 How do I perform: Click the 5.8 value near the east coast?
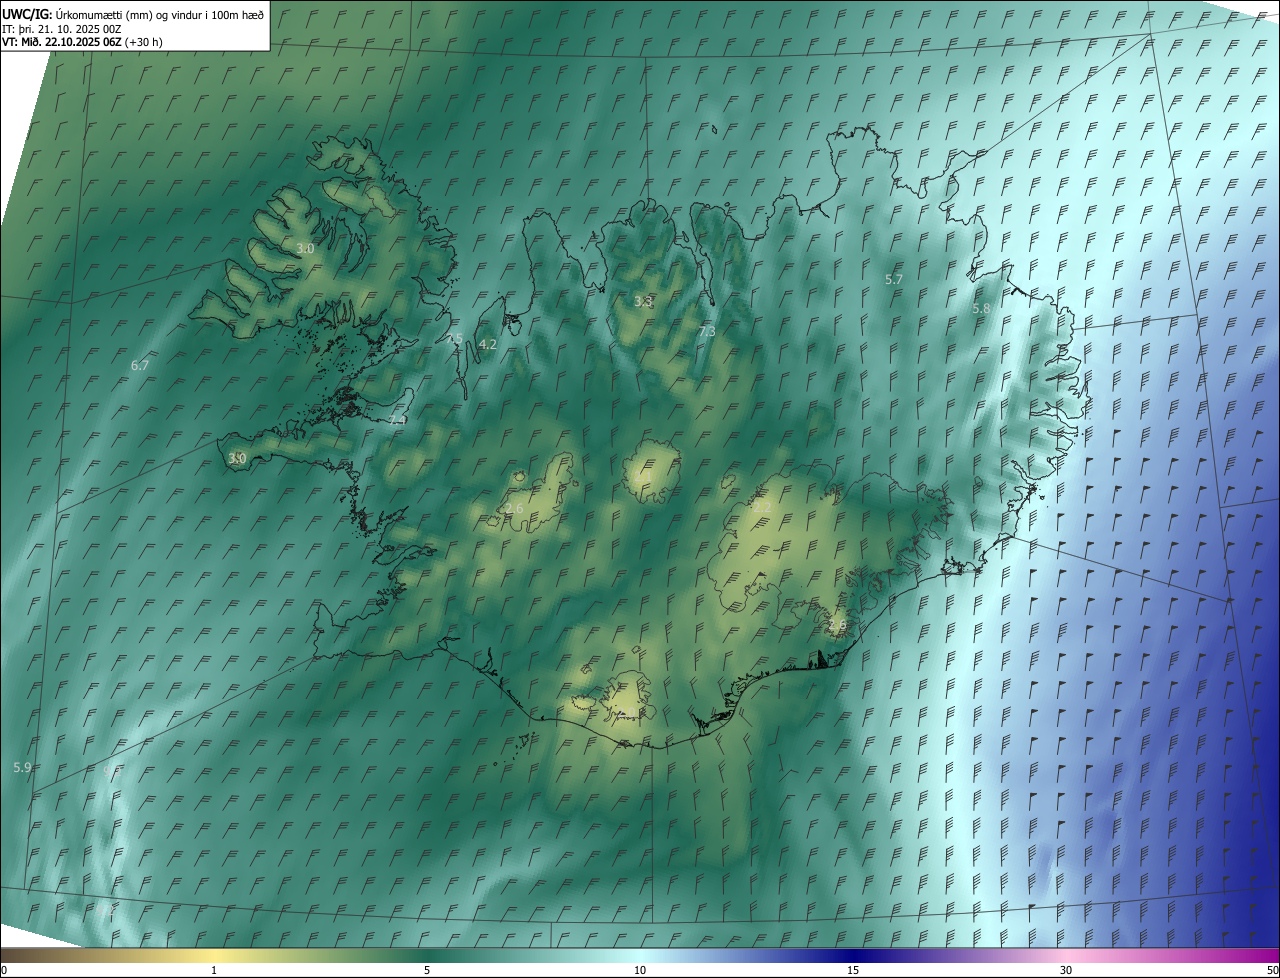coord(981,309)
